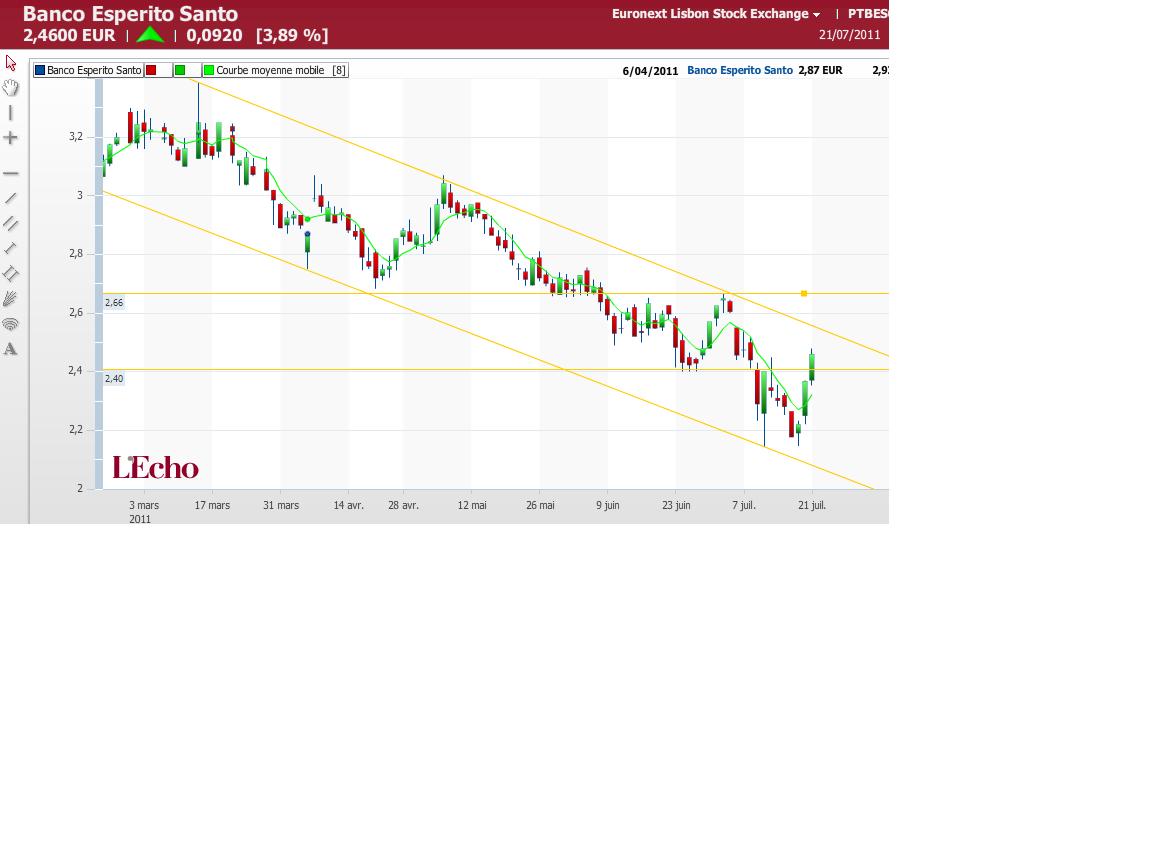Select the trend line tool
The width and height of the screenshot is (1152, 864).
tap(10, 198)
